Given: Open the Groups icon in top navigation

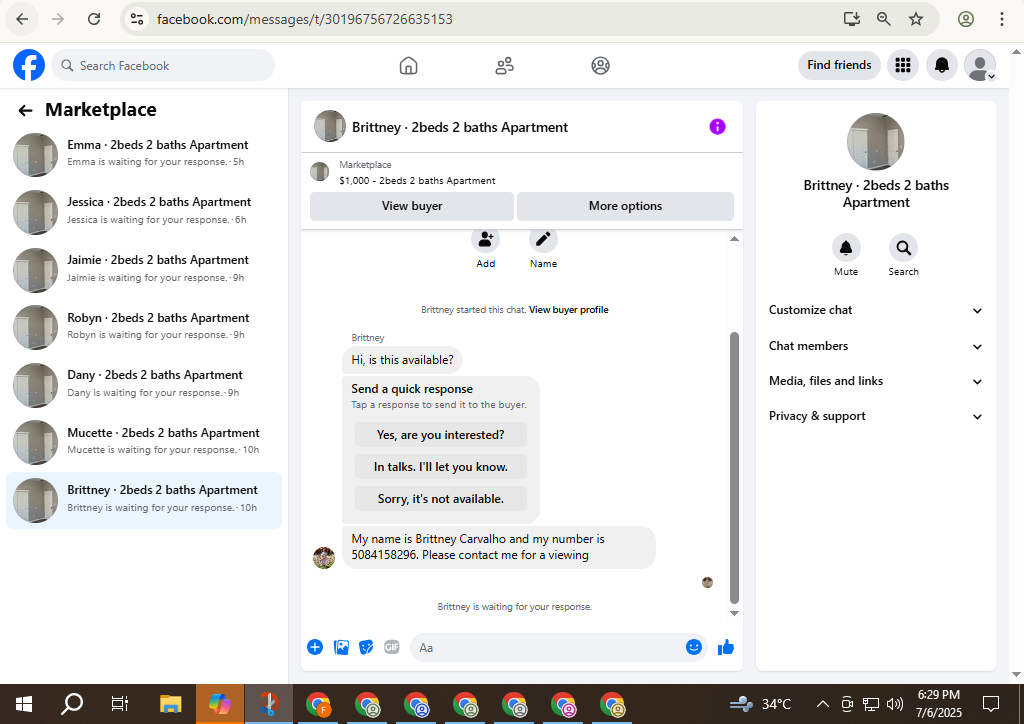Looking at the screenshot, I should click(600, 65).
